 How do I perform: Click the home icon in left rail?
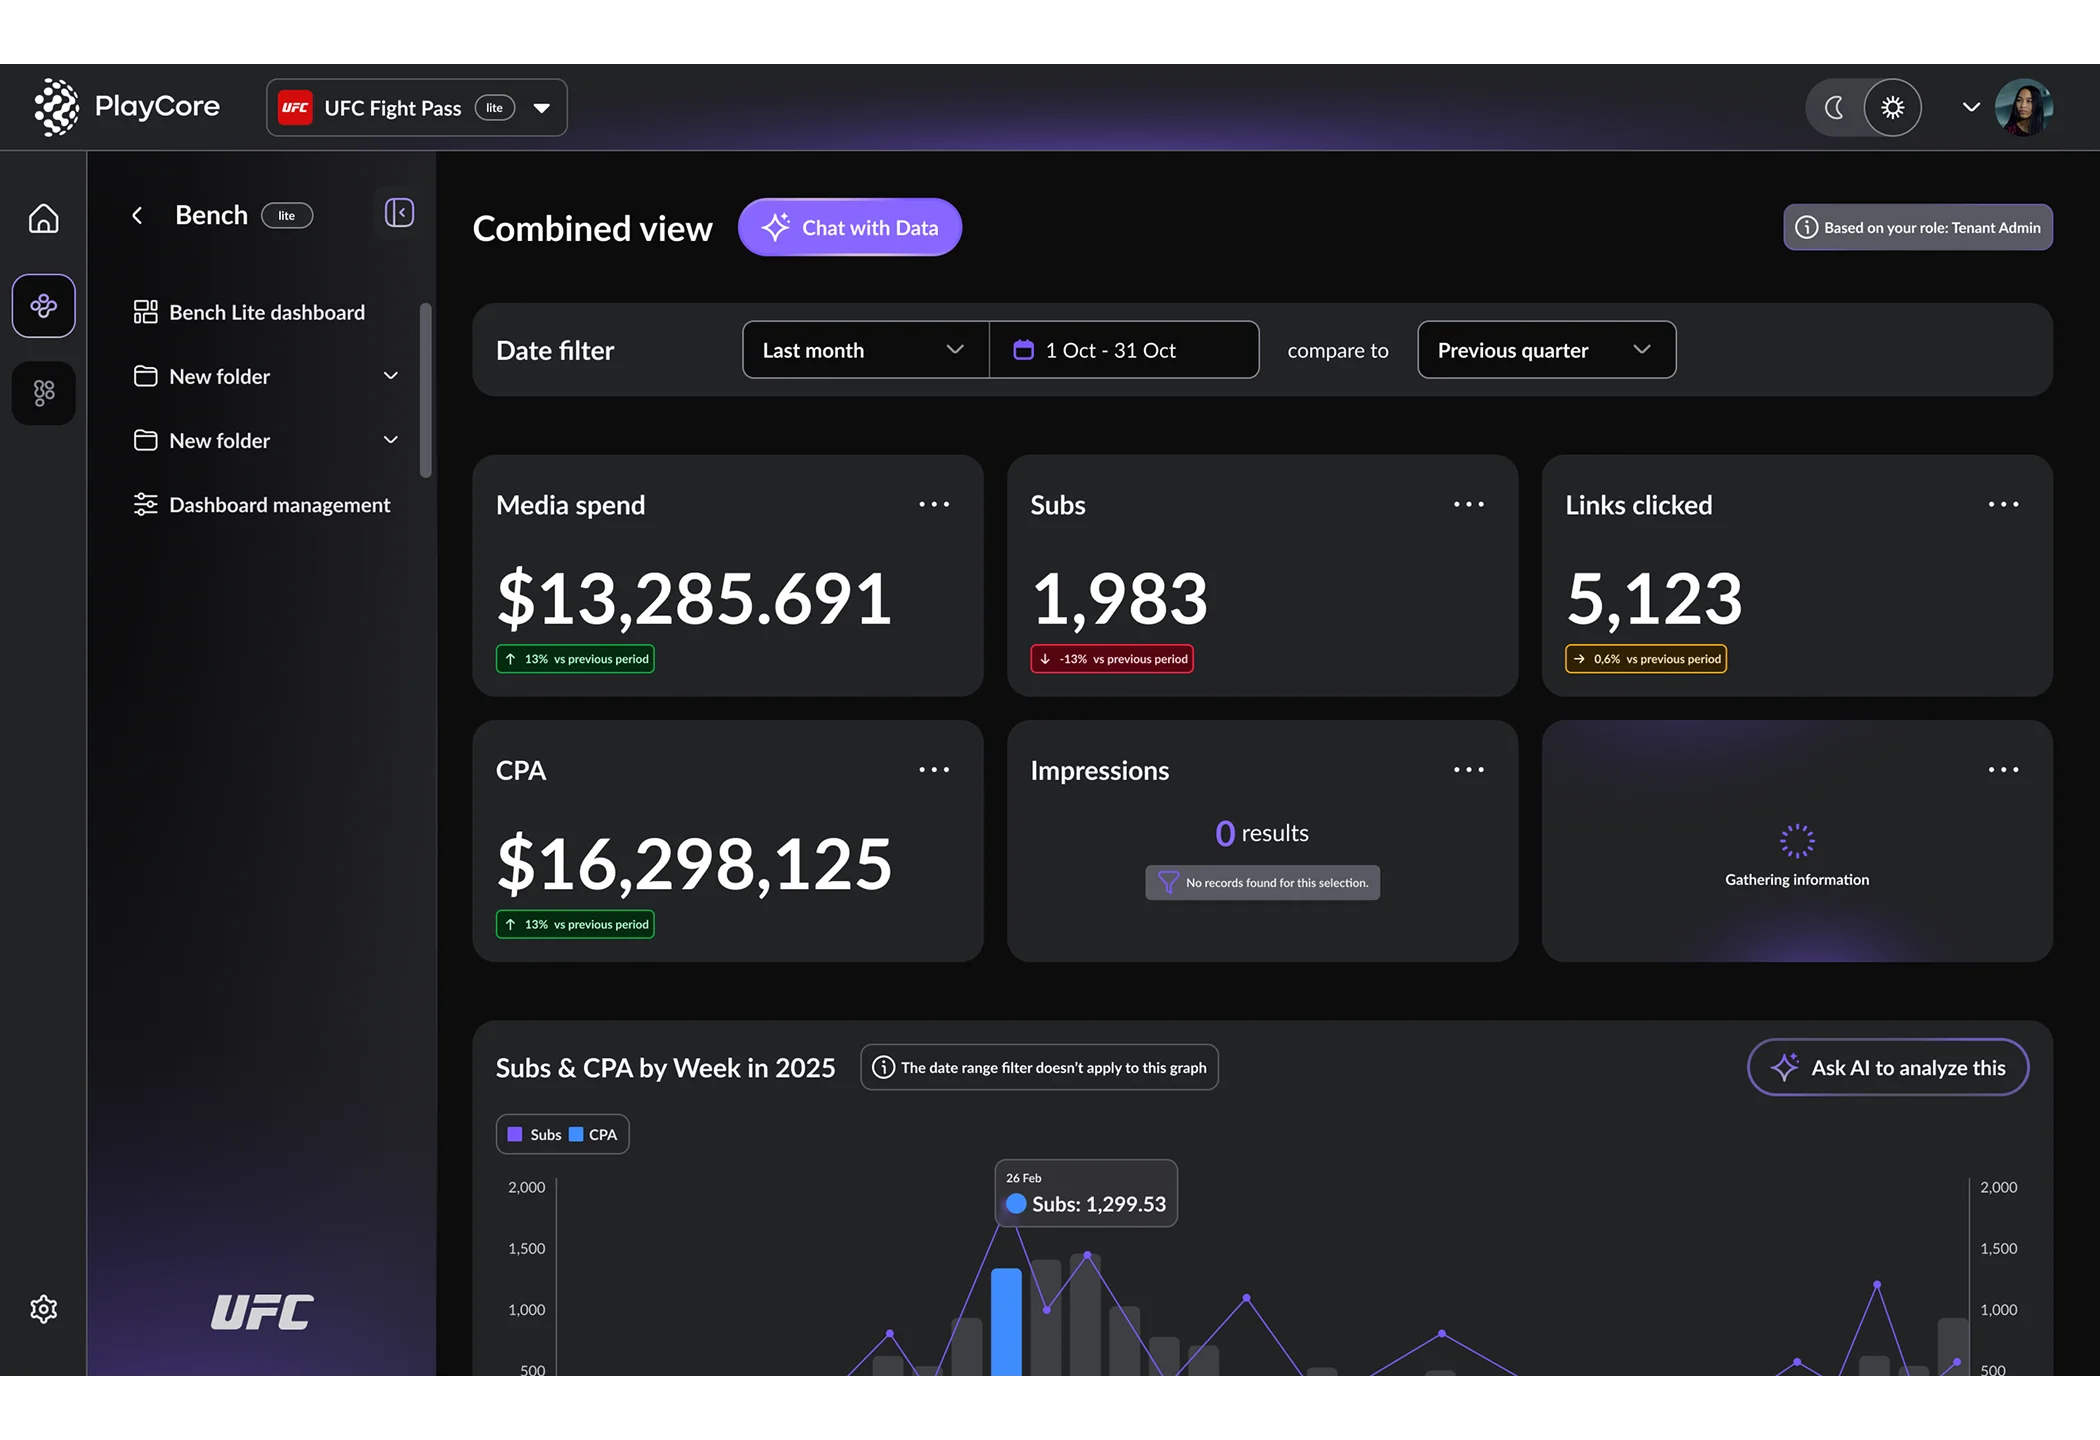click(x=43, y=218)
